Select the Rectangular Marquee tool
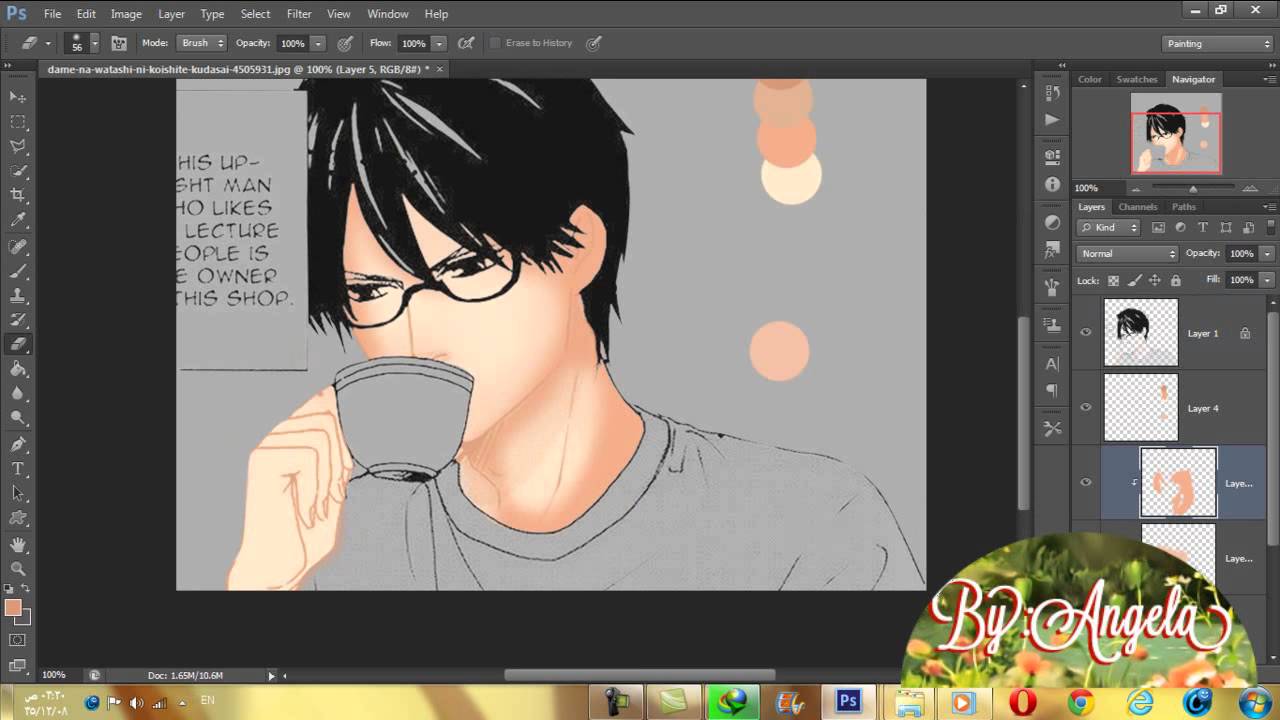The width and height of the screenshot is (1280, 720). [x=18, y=121]
